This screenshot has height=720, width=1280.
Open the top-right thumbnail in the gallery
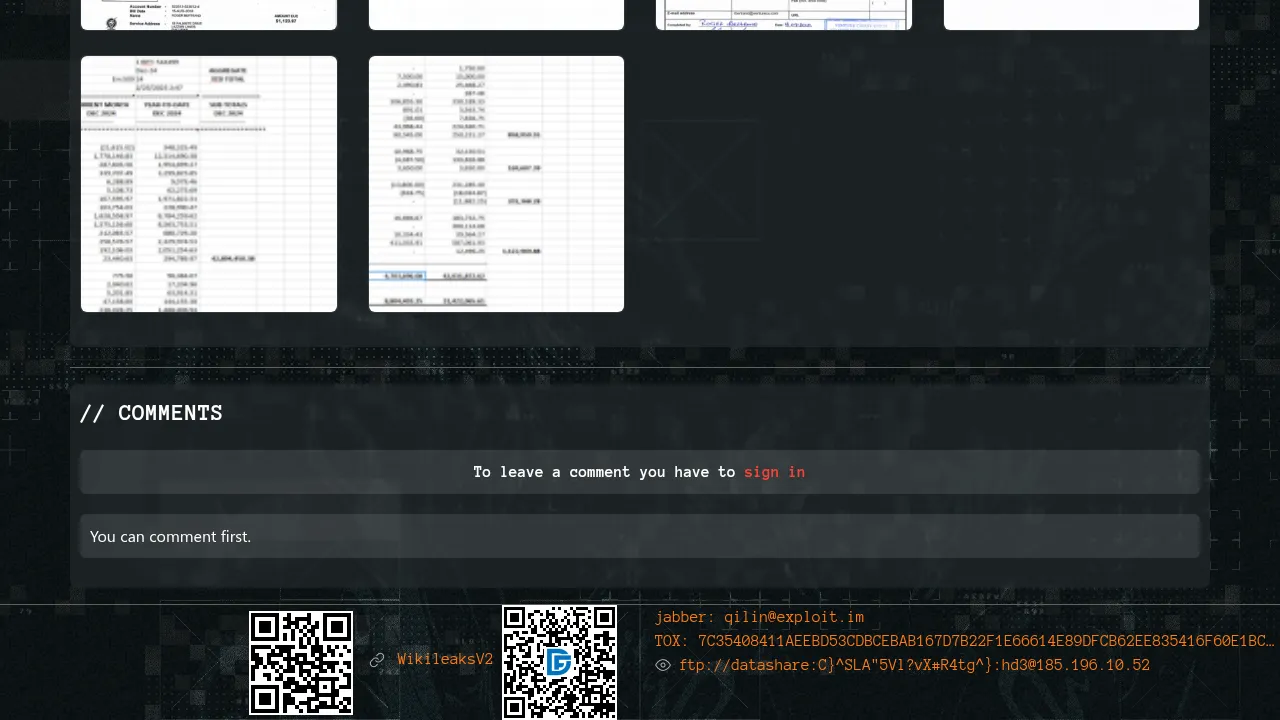point(1071,14)
